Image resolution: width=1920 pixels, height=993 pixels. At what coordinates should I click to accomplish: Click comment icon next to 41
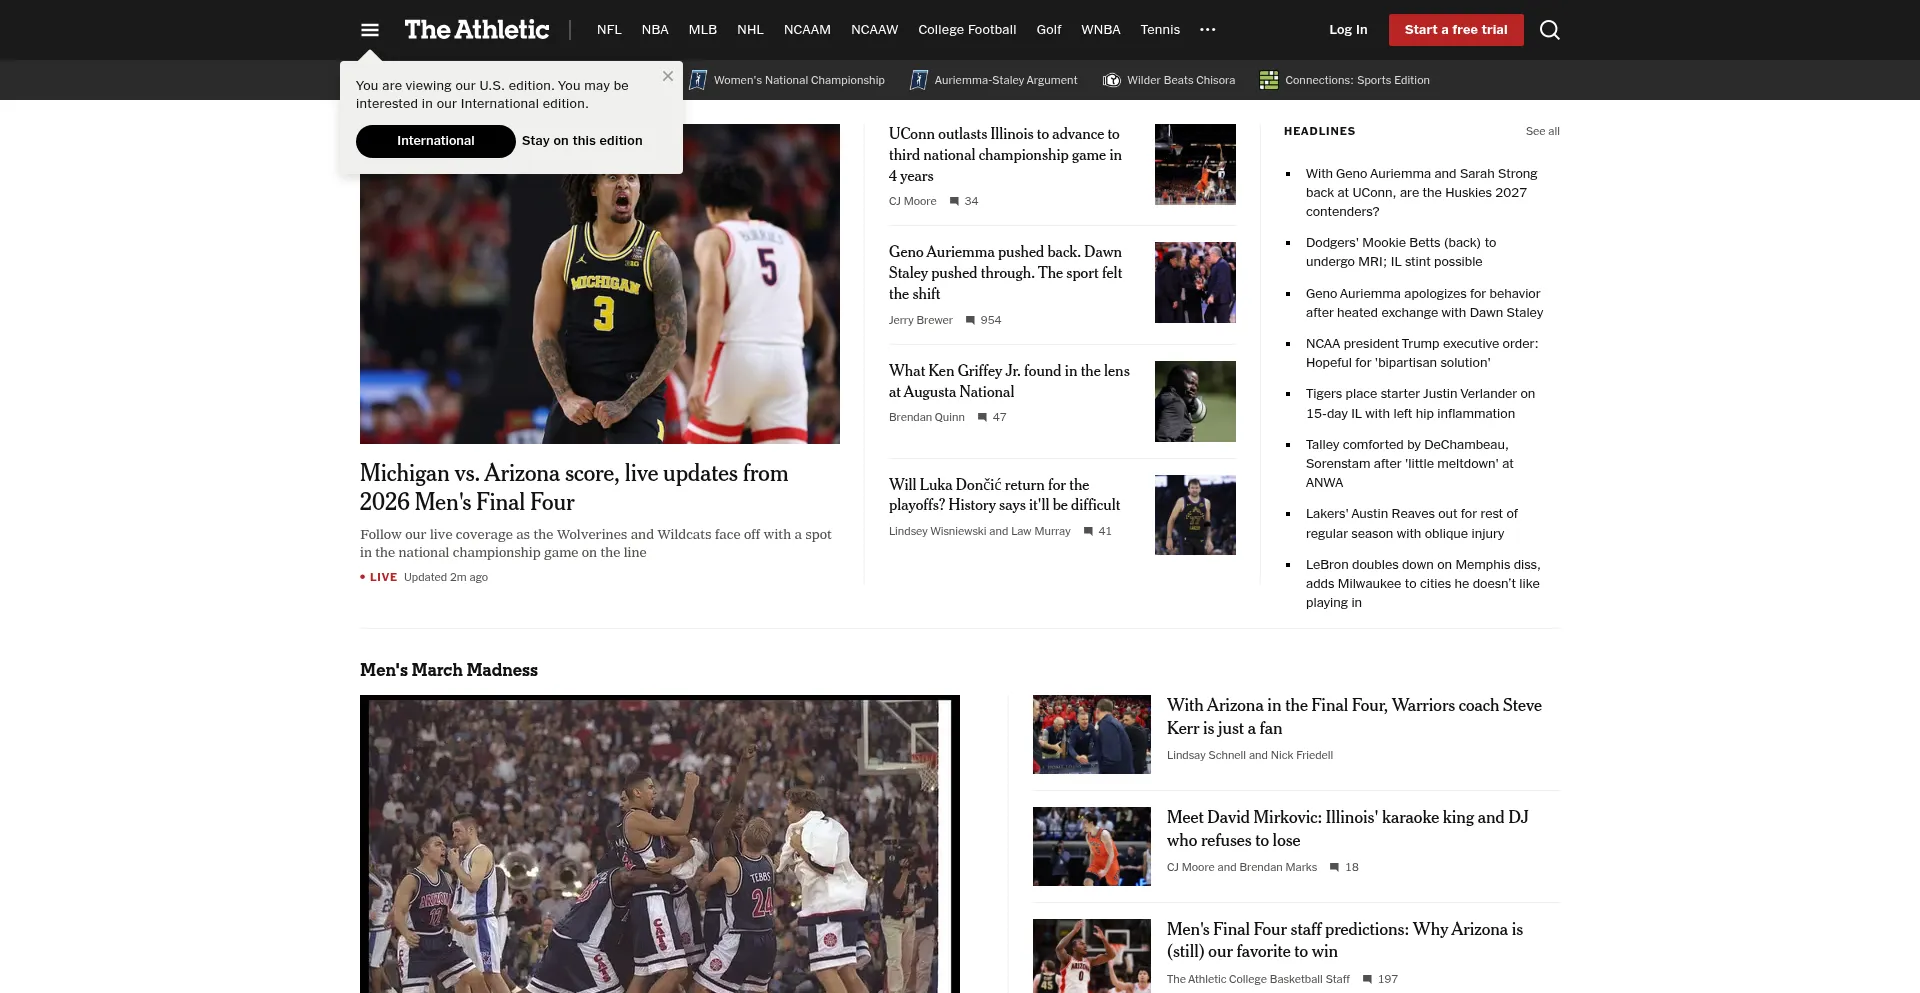[1088, 531]
